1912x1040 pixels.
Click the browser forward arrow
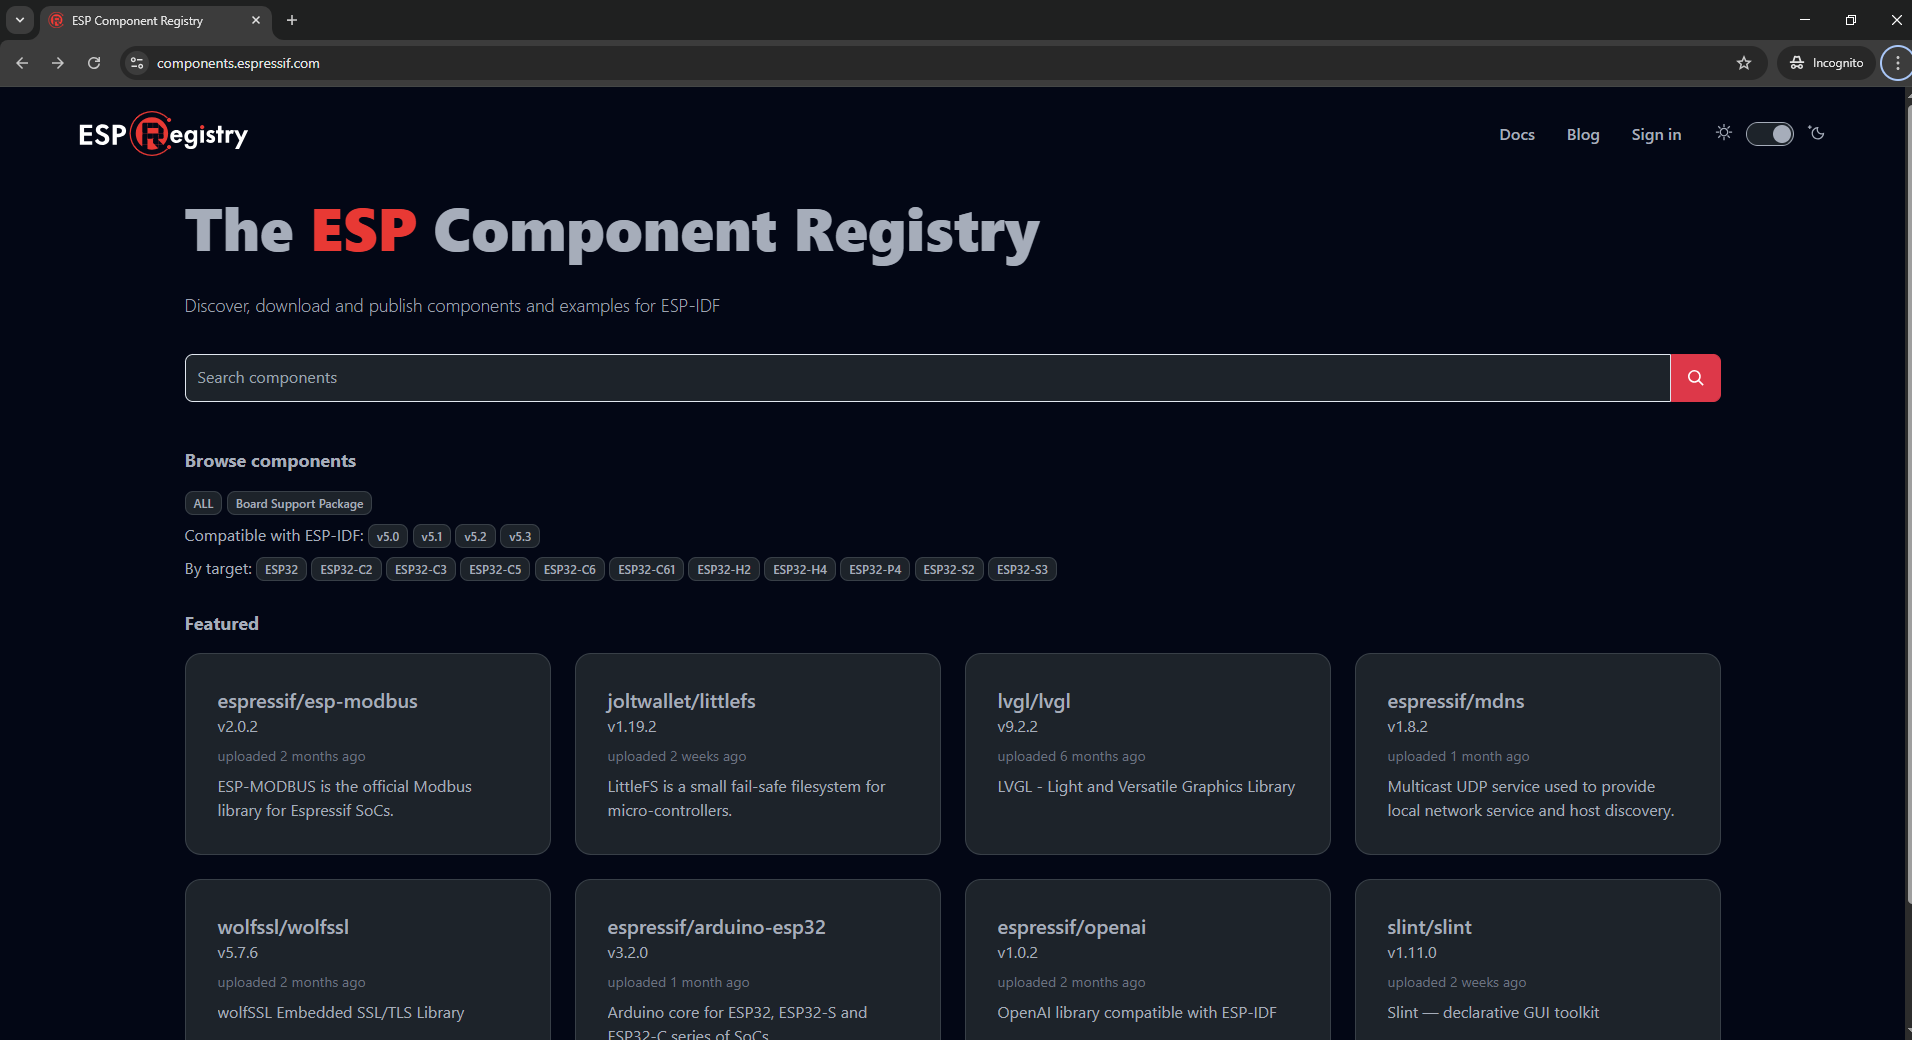pos(58,63)
